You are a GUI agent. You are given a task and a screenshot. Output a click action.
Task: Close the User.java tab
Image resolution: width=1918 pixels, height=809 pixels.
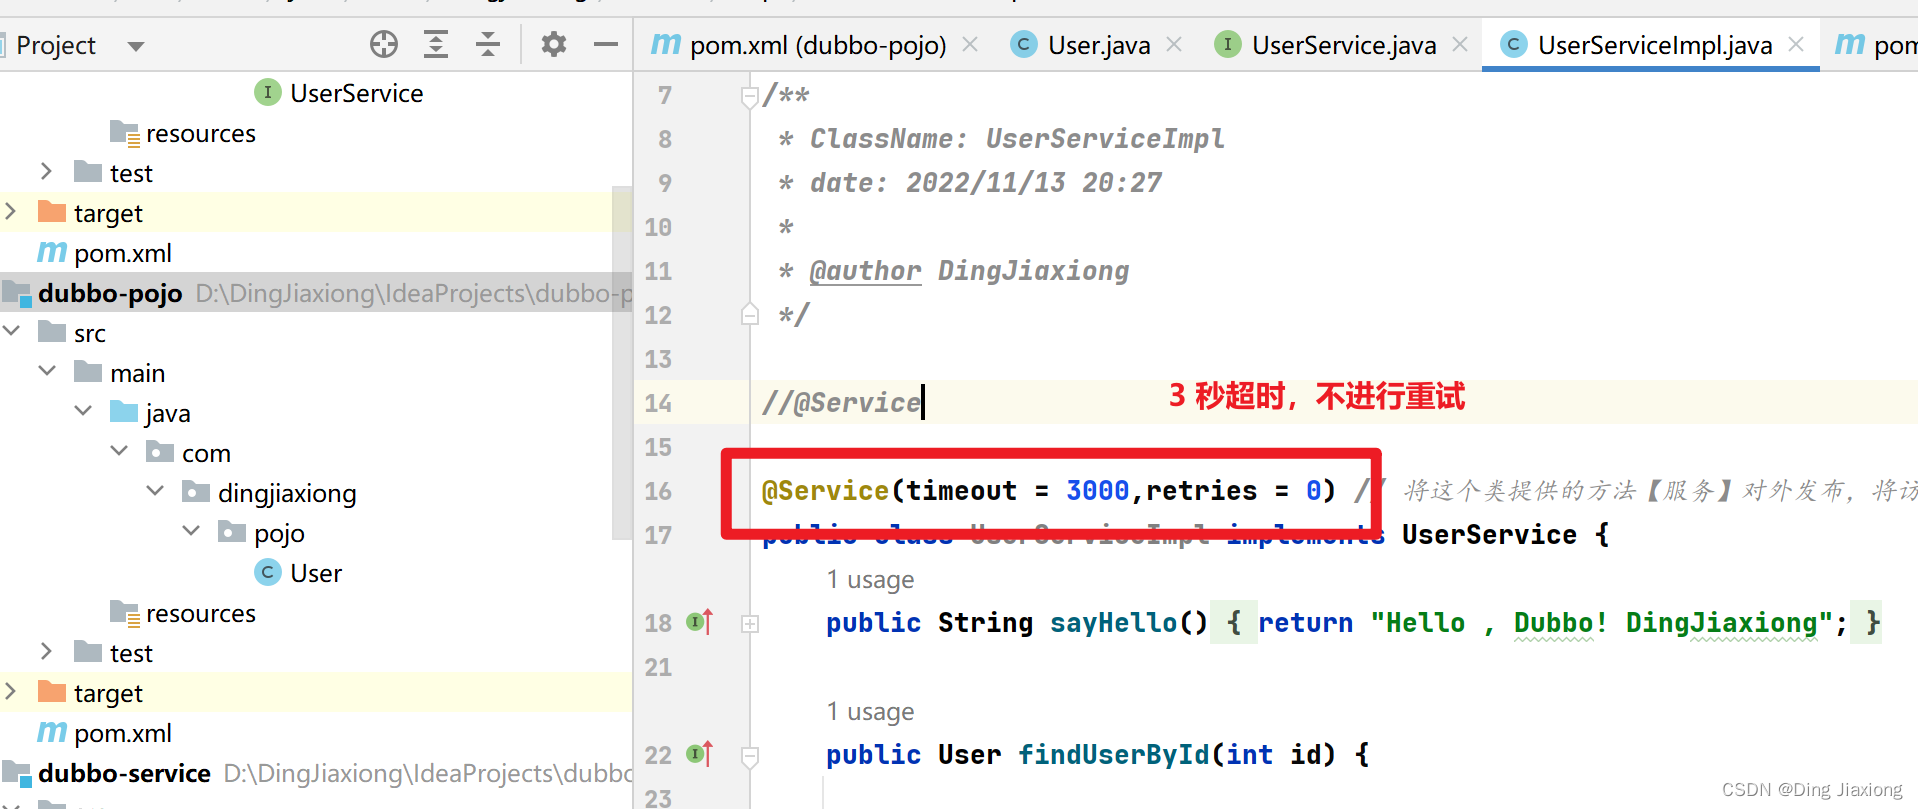click(x=1174, y=45)
